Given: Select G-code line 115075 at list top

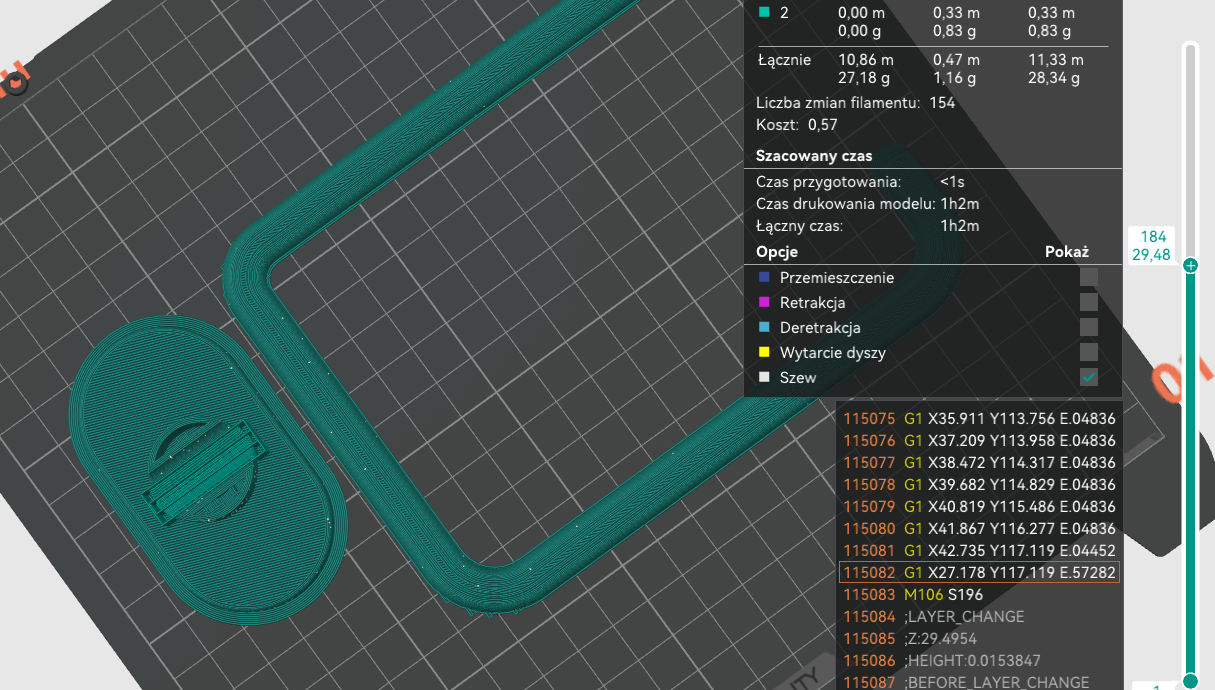Looking at the screenshot, I should (x=978, y=419).
